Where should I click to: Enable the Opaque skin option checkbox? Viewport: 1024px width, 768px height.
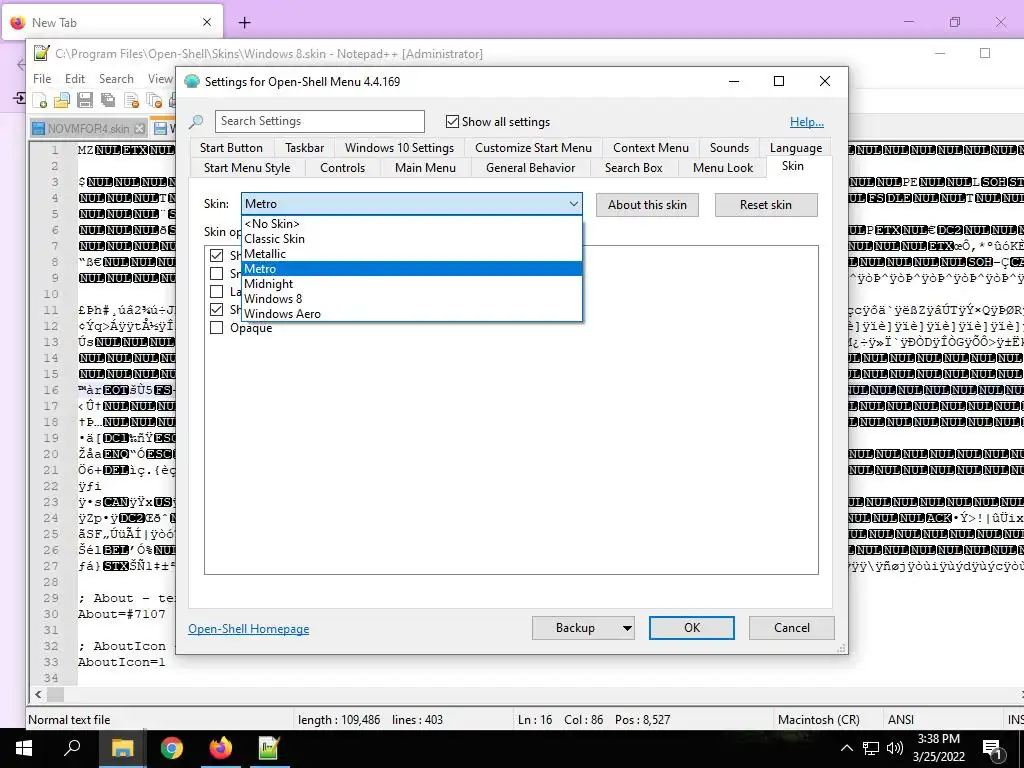pyautogui.click(x=216, y=328)
